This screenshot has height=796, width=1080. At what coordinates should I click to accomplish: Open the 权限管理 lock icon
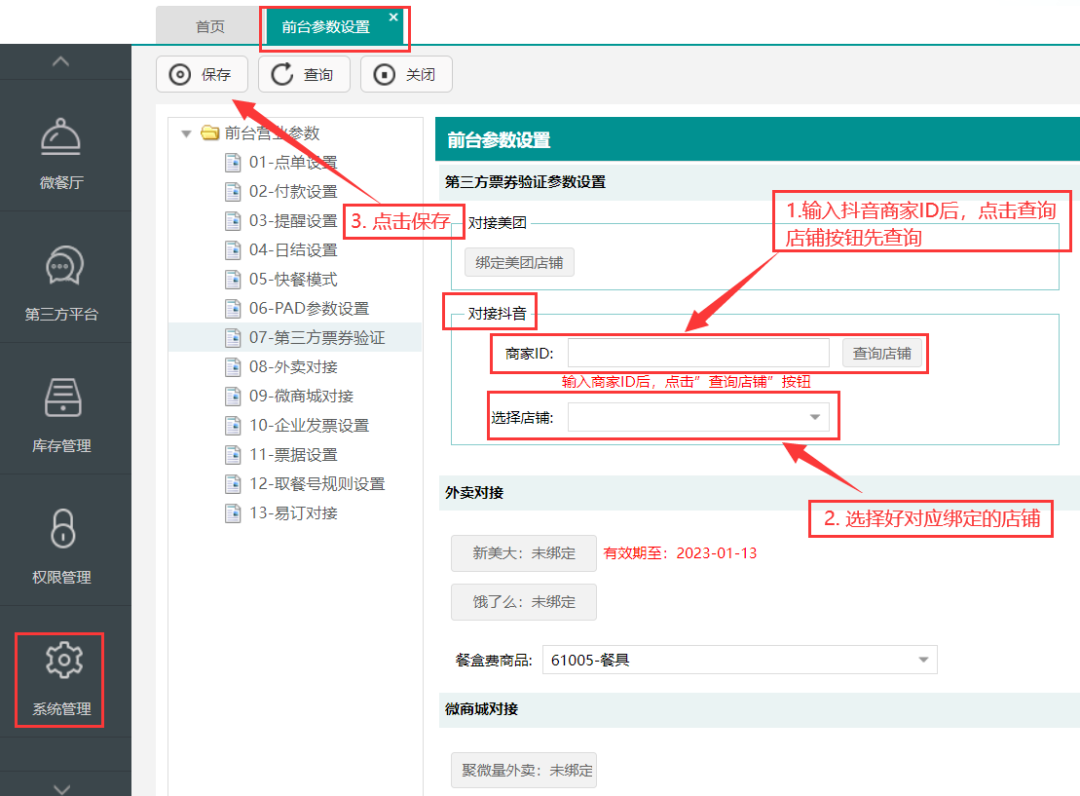click(x=63, y=530)
